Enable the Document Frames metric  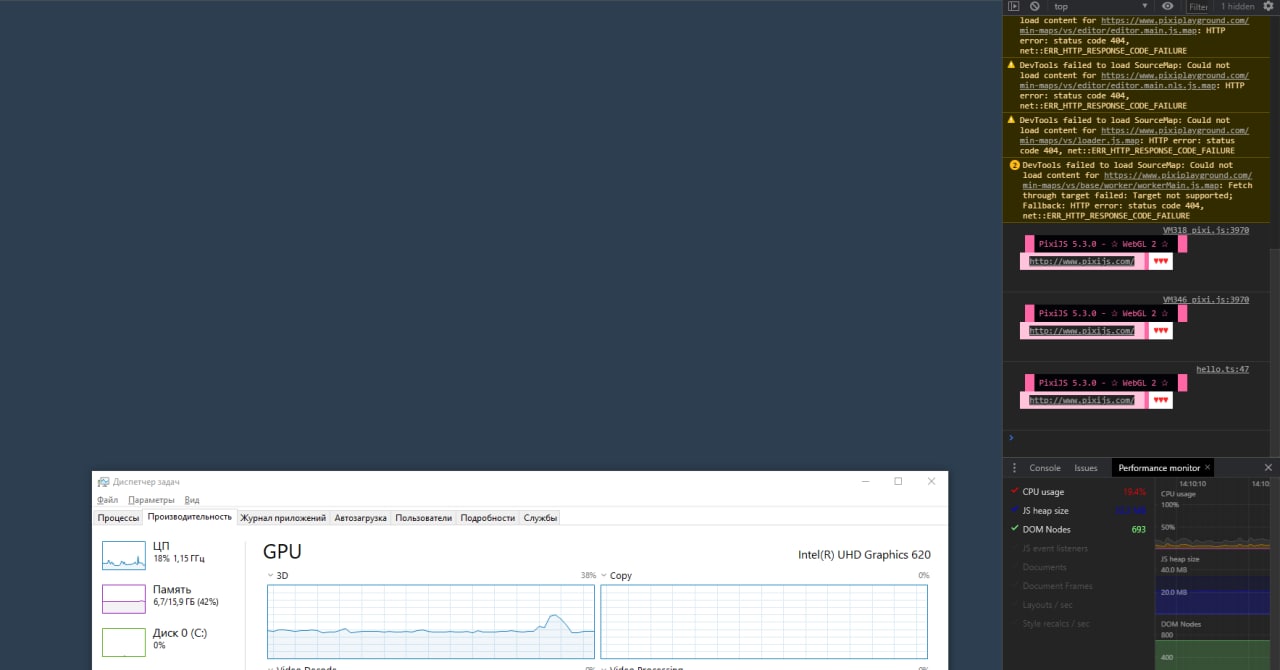1014,586
